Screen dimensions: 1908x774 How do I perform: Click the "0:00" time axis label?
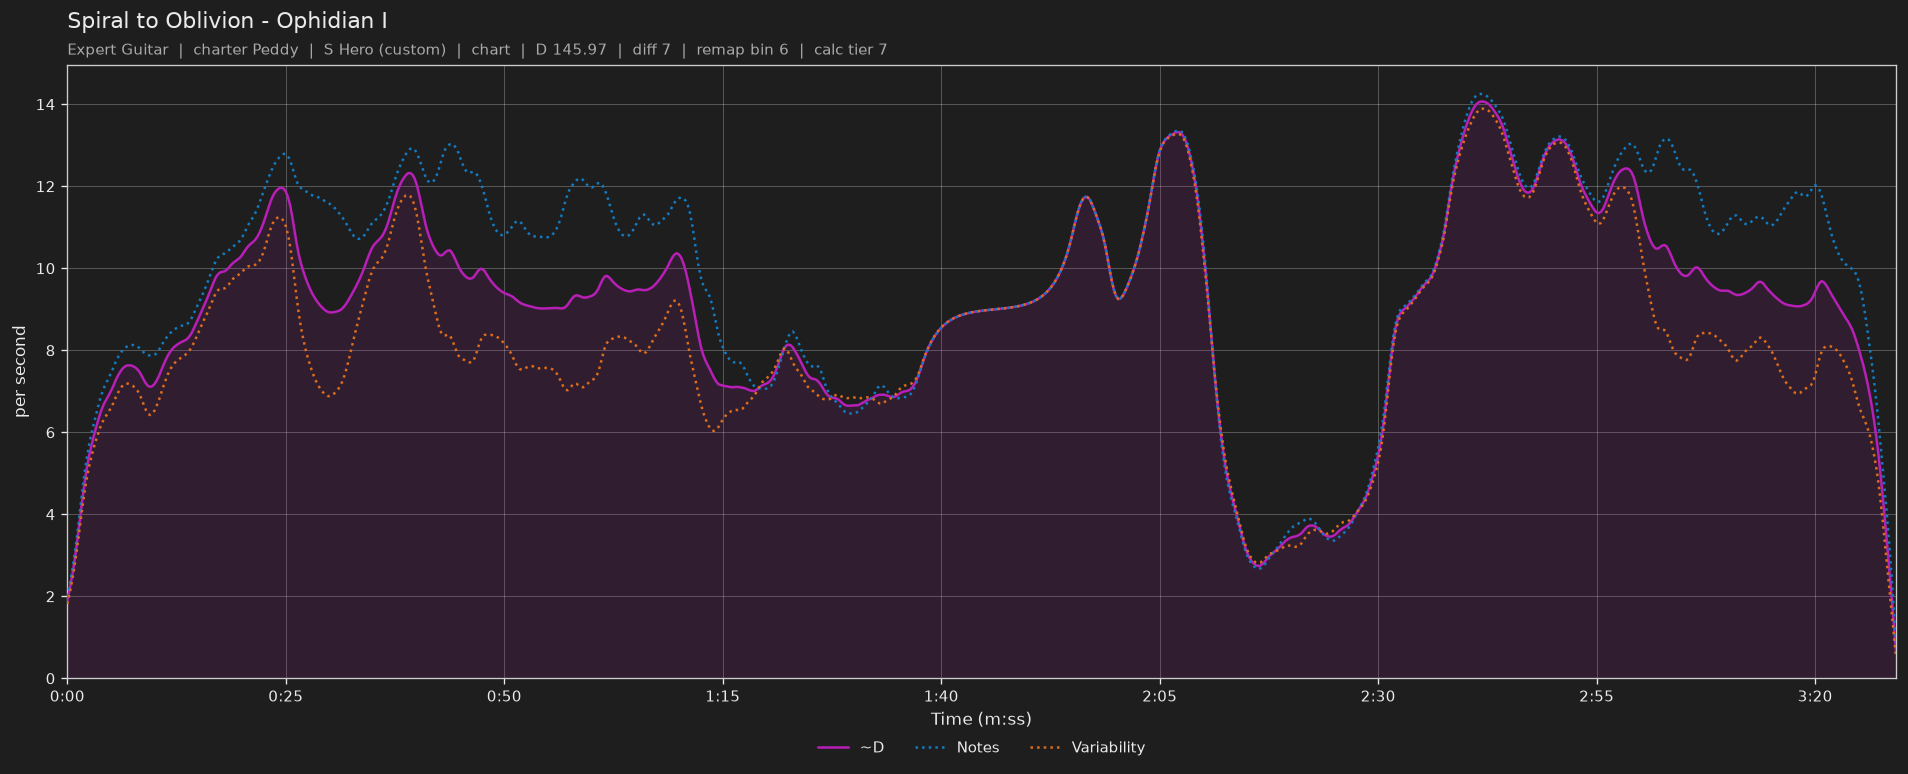pos(67,697)
